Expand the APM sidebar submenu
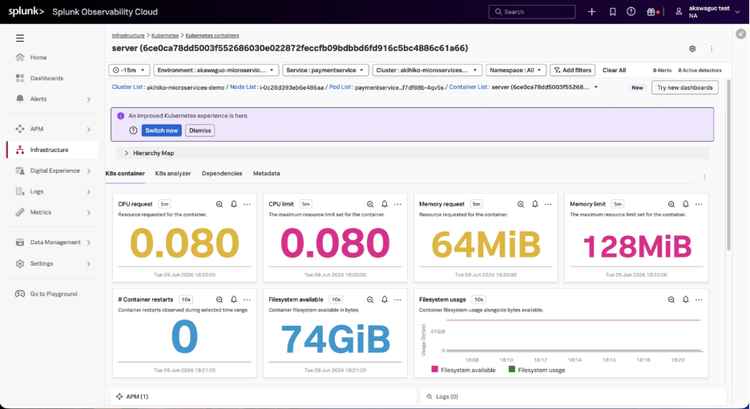Image resolution: width=750 pixels, height=409 pixels. coord(88,129)
